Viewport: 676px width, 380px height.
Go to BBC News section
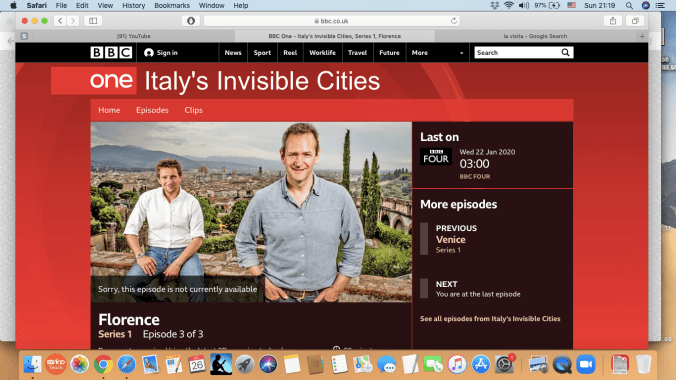[233, 53]
